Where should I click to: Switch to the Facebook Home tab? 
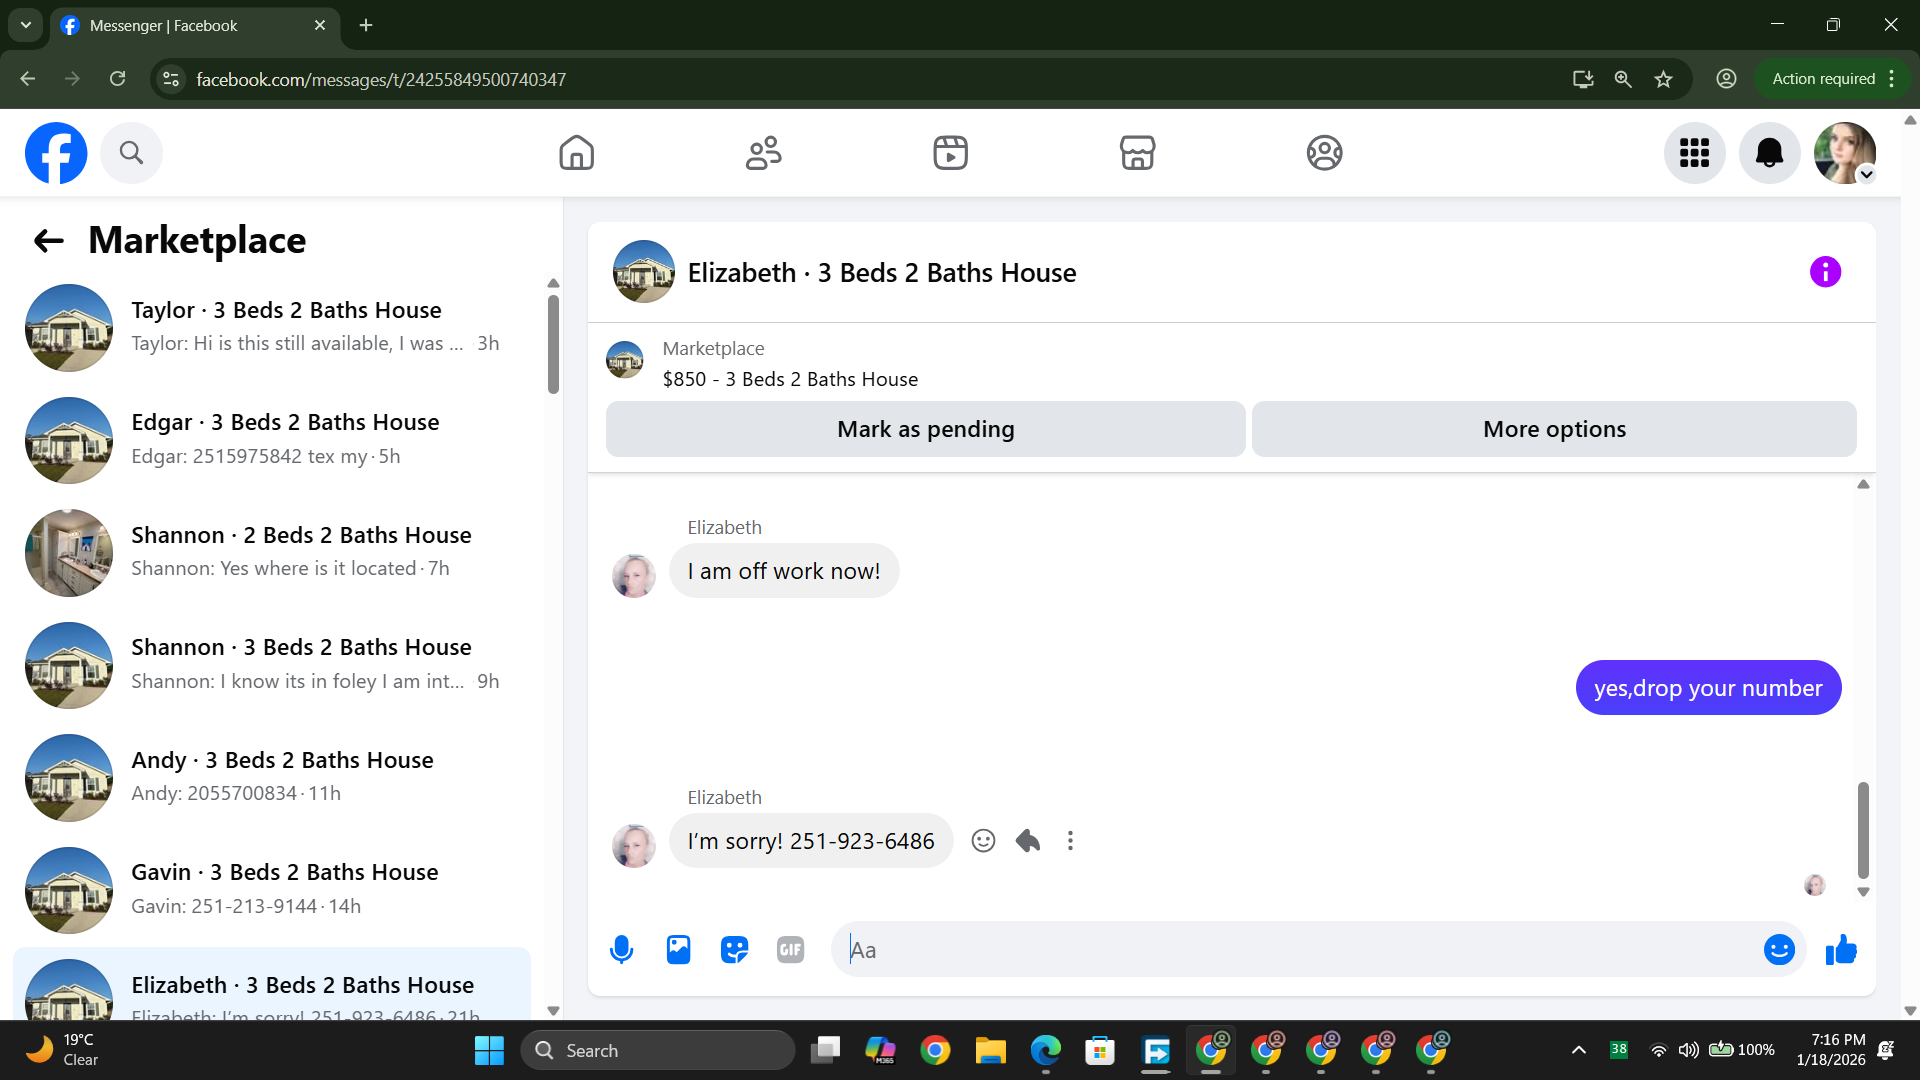(576, 153)
